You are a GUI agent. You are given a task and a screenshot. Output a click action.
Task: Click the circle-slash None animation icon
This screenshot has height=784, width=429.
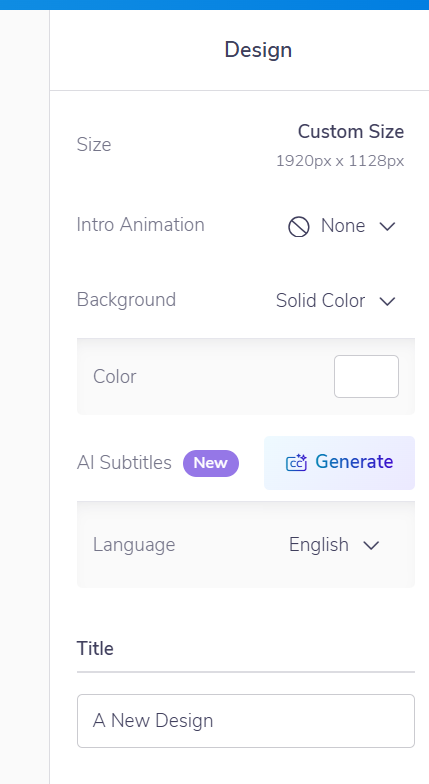(298, 226)
